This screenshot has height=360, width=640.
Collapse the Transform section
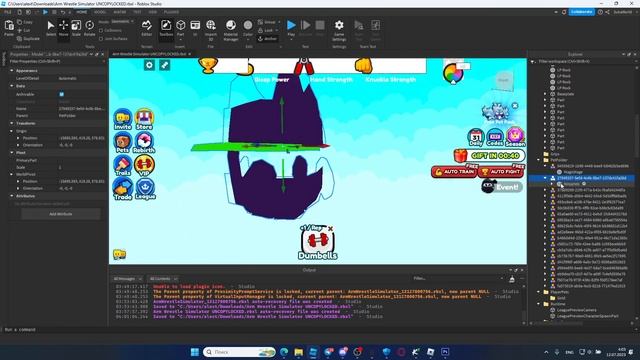pos(12,123)
